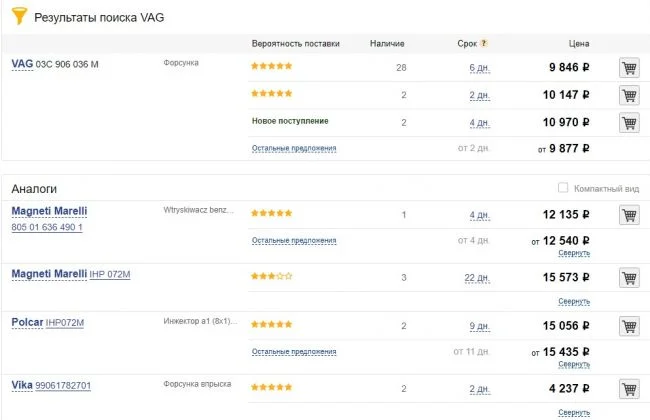Add the 10 147 ₽ offer to cart
Image resolution: width=650 pixels, height=420 pixels.
(x=629, y=95)
